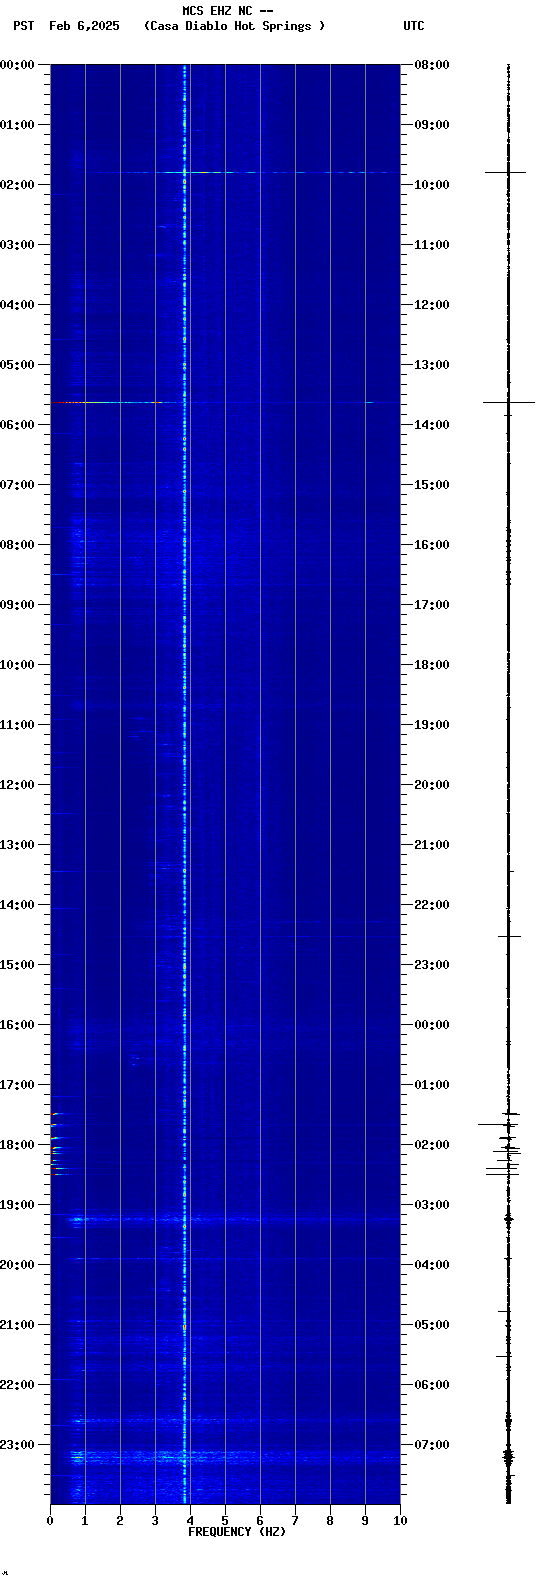Click the 00:00 UTC right-axis time label

[x=432, y=1025]
